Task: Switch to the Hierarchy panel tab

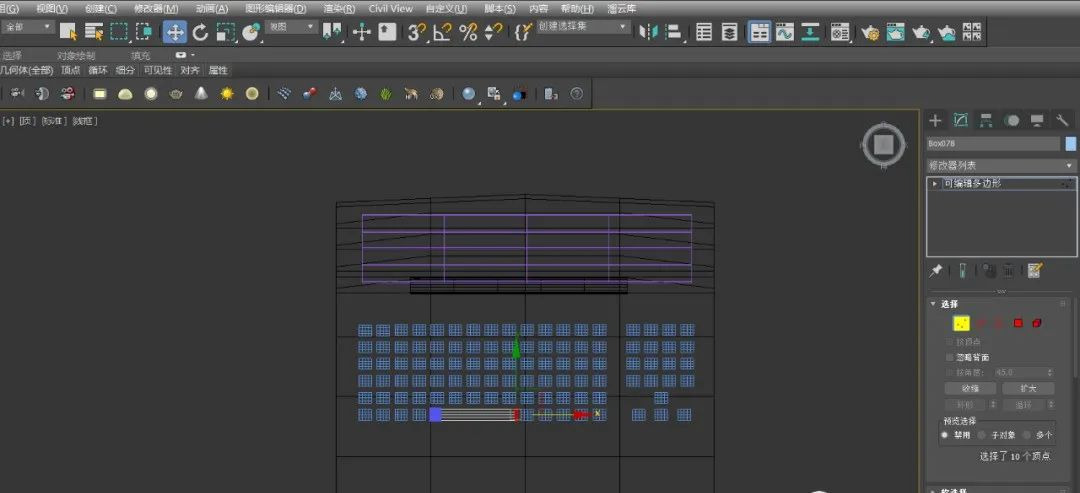Action: pos(986,120)
